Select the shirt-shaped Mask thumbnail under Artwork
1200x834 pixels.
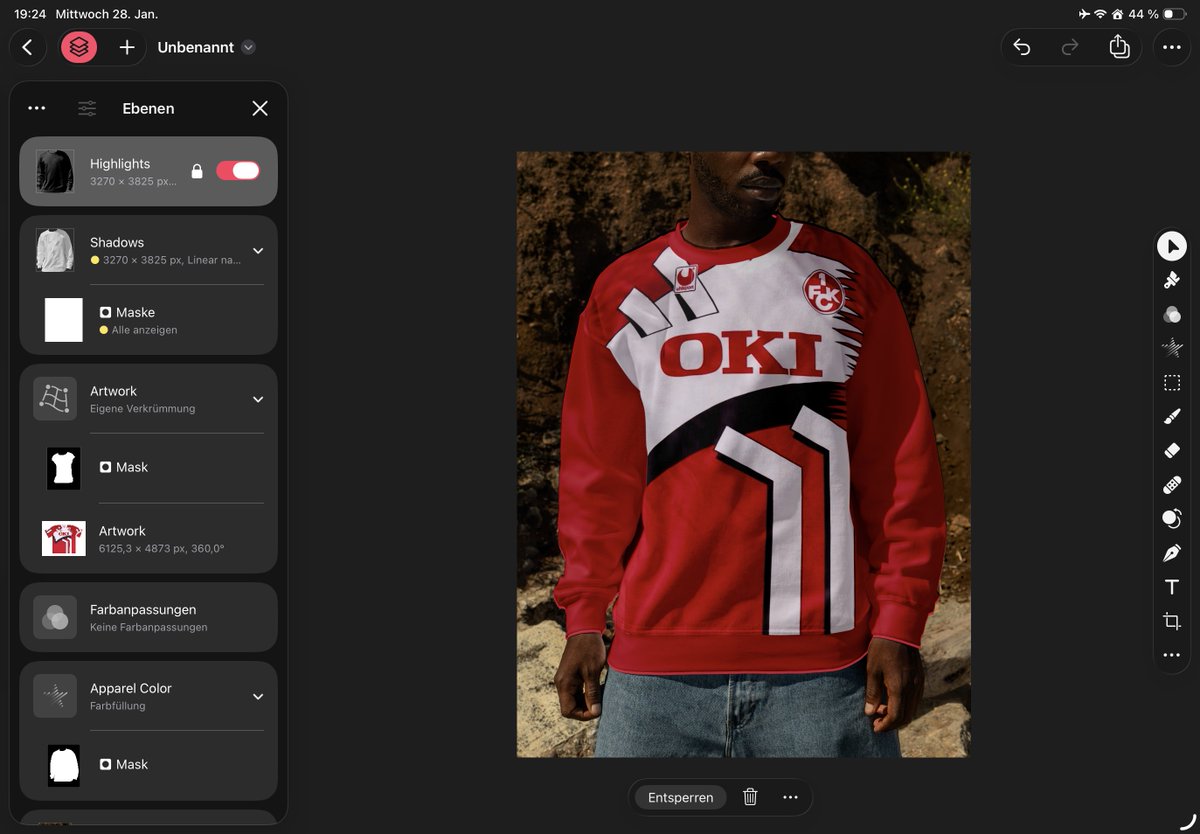coord(64,468)
